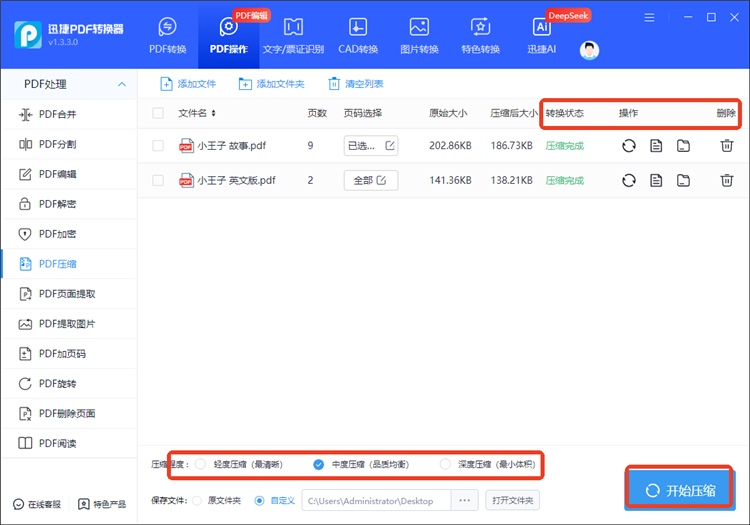Open the CAD转换 tab

(358, 36)
